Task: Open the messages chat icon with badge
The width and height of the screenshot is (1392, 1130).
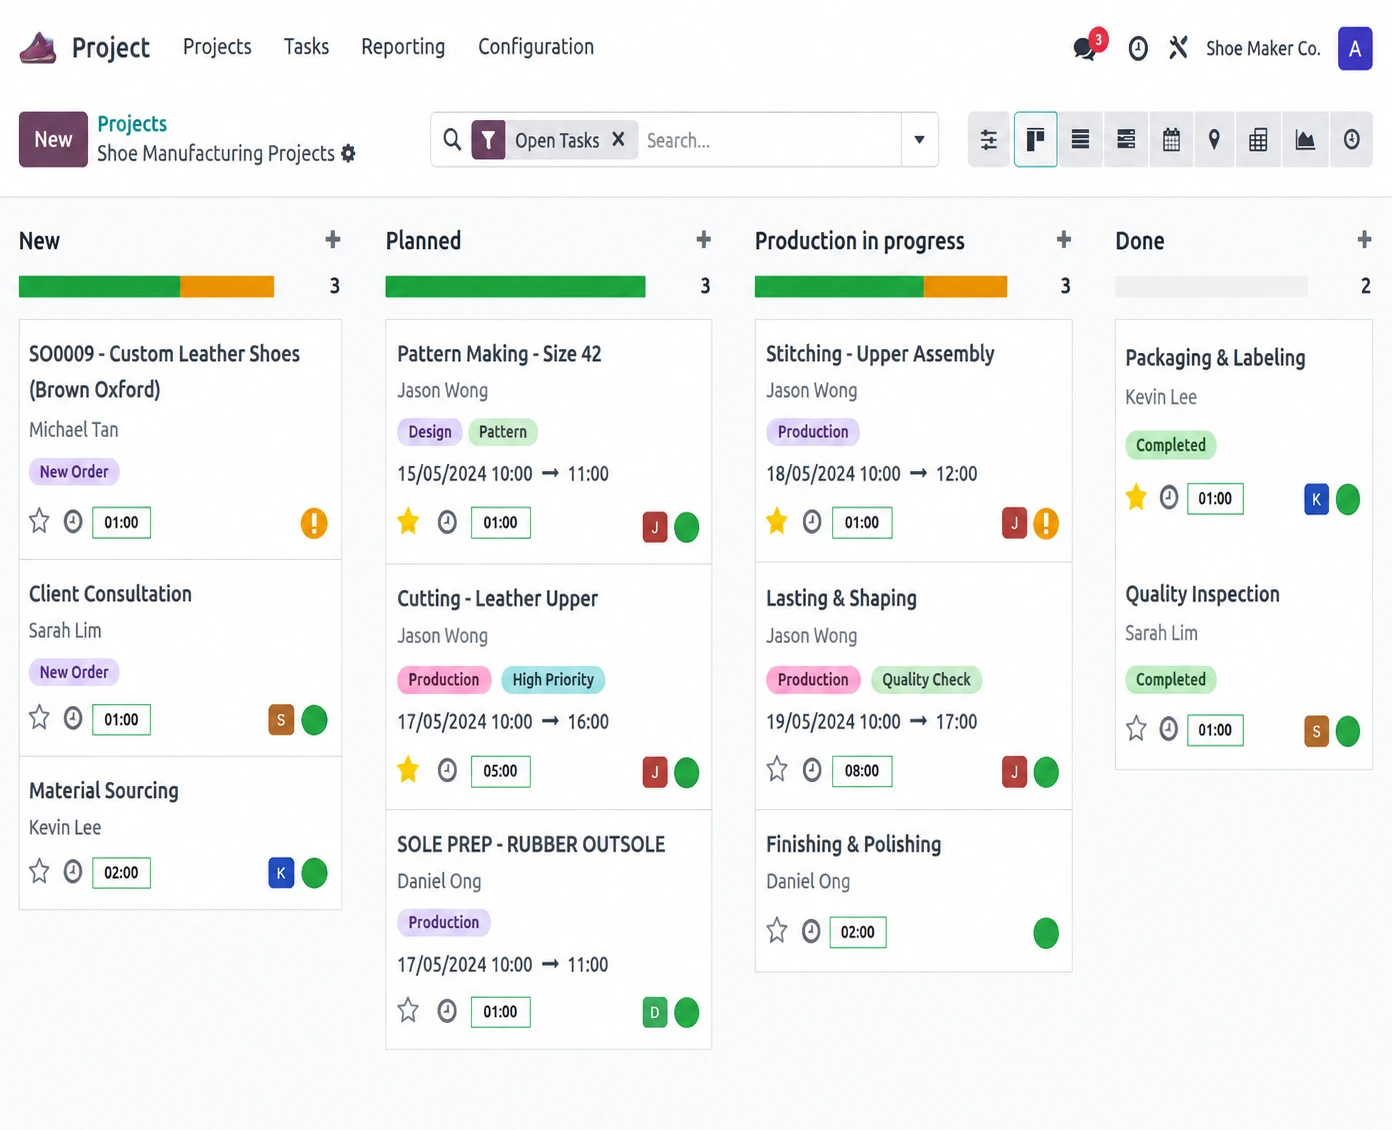Action: 1086,46
